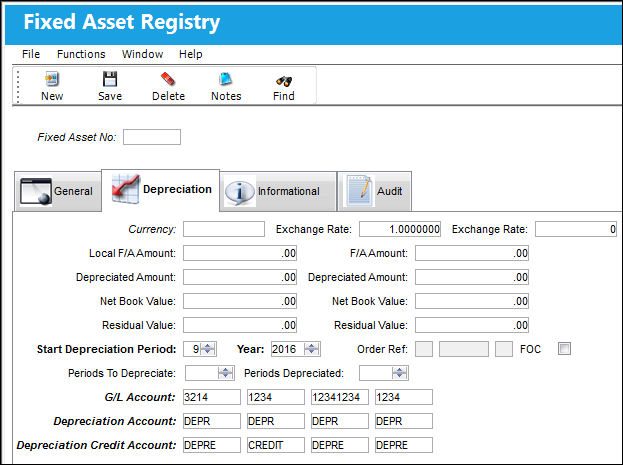
Task: Click the Exchange Rate field showing 1.0000000
Action: [400, 229]
